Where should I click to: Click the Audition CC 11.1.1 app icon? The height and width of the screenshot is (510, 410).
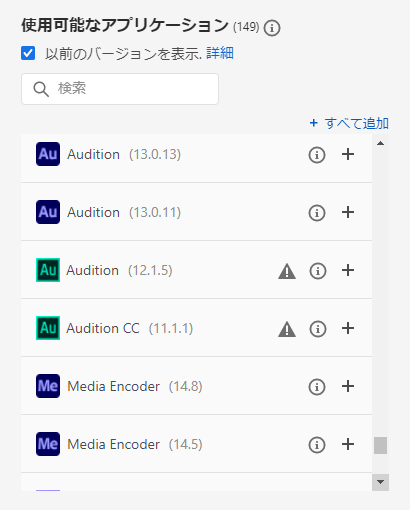(48, 328)
